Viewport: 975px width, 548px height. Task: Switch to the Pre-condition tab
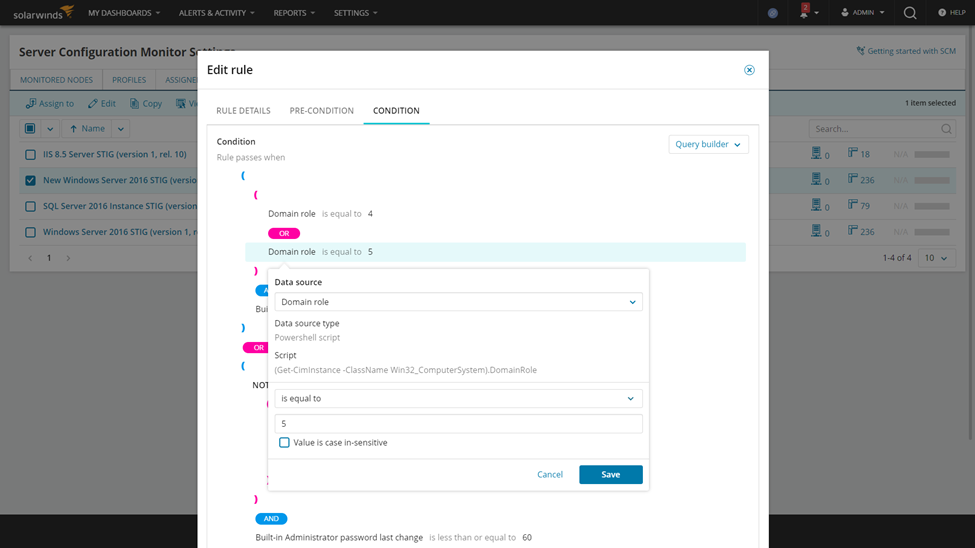coord(321,111)
